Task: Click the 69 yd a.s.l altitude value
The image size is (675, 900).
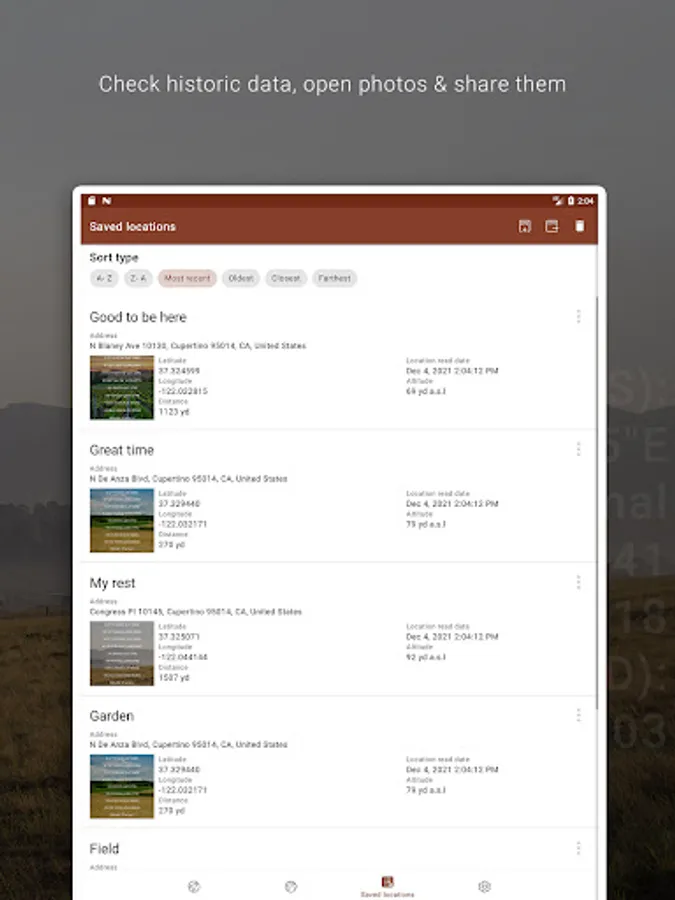Action: click(426, 391)
